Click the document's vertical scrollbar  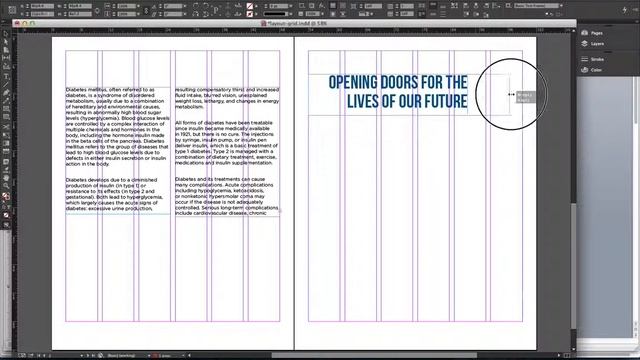click(573, 190)
